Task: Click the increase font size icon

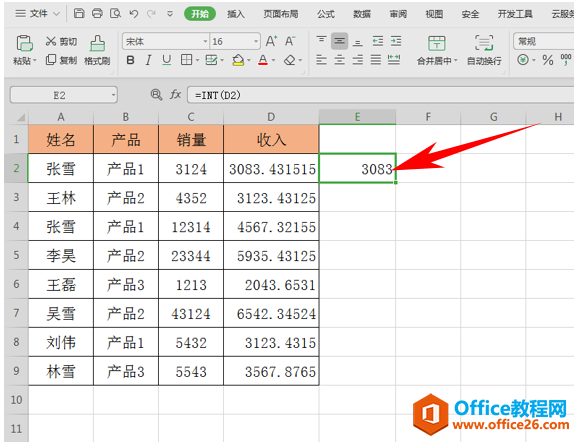Action: coord(271,41)
